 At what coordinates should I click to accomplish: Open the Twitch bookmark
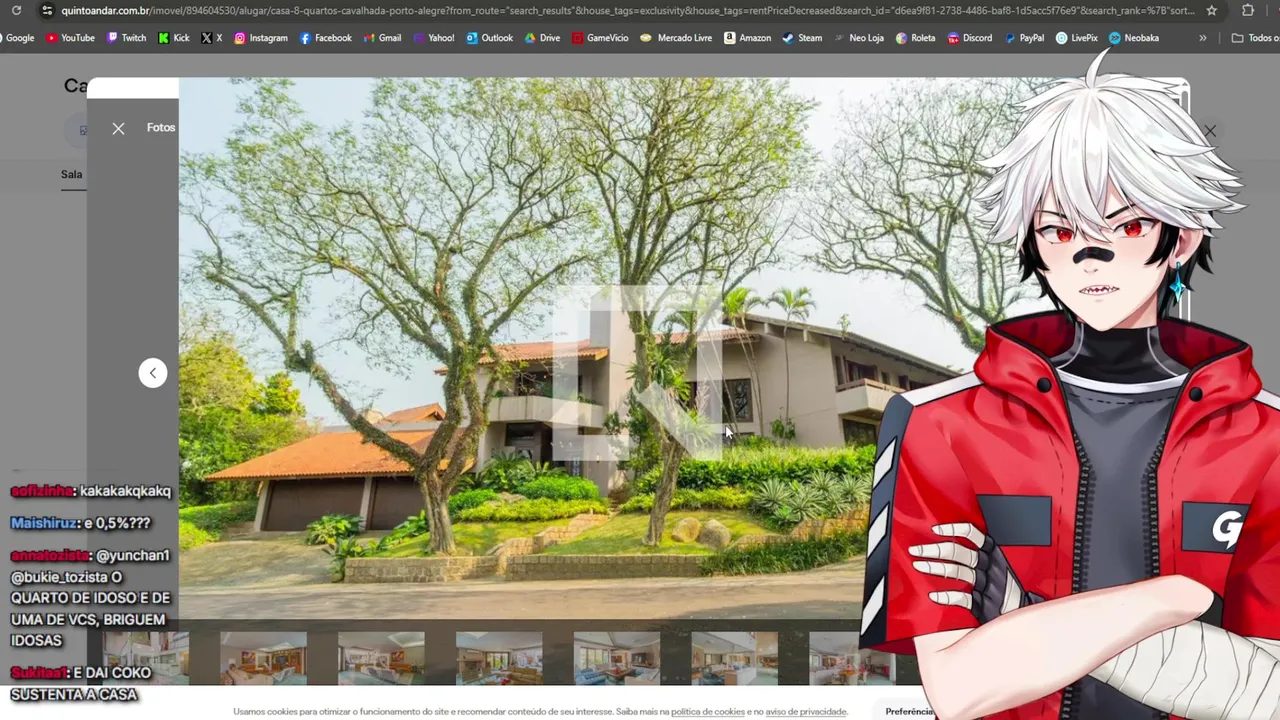(126, 38)
